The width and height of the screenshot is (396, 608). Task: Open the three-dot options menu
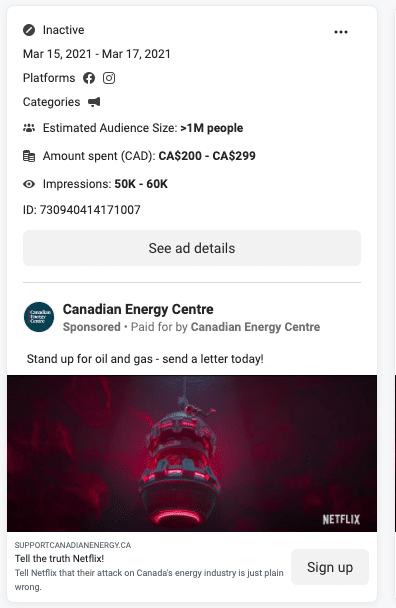point(341,32)
